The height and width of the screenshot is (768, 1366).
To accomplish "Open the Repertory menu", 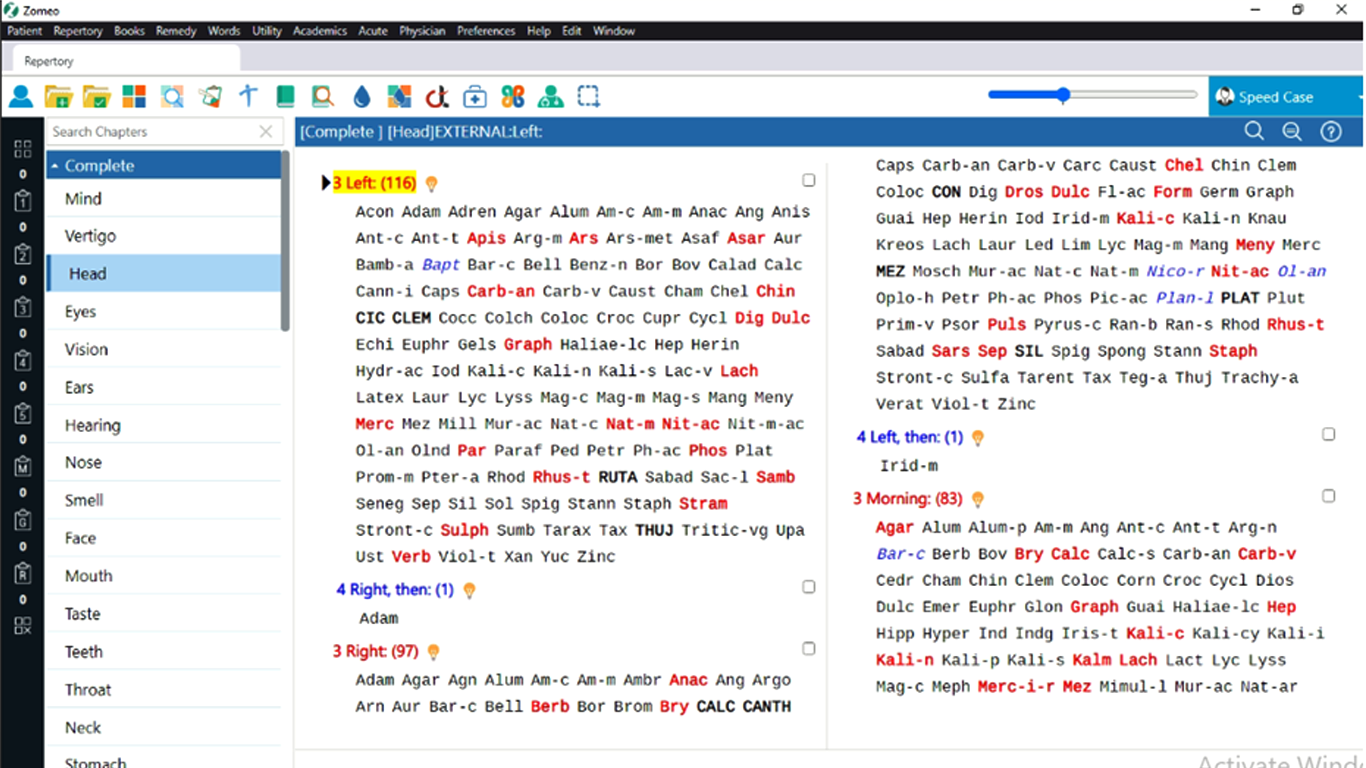I will pyautogui.click(x=78, y=31).
